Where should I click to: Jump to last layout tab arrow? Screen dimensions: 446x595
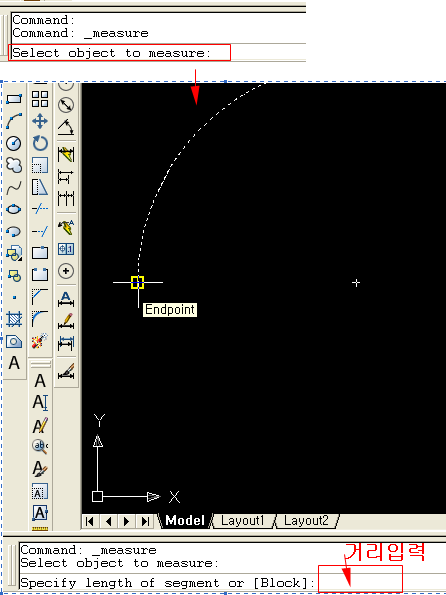[x=145, y=521]
